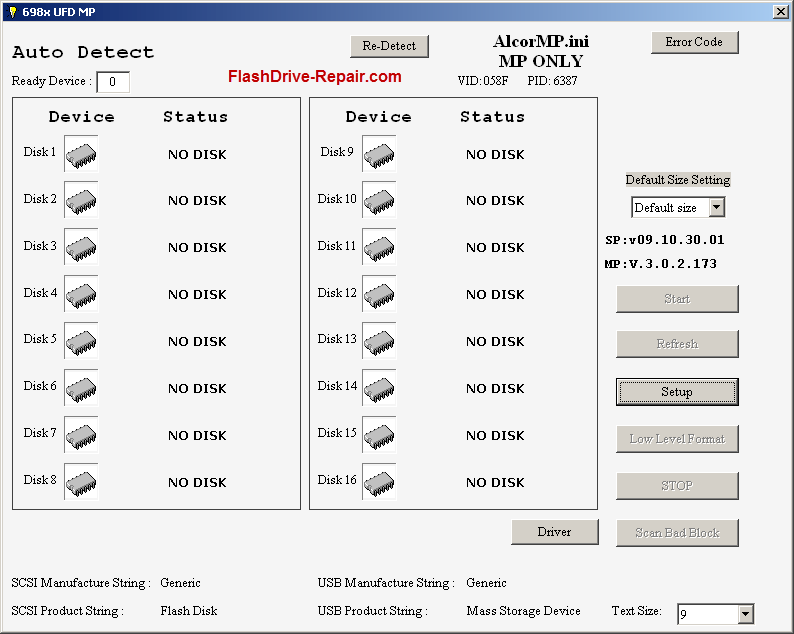Click the Disk 1 chip icon
The width and height of the screenshot is (794, 634).
tap(81, 153)
